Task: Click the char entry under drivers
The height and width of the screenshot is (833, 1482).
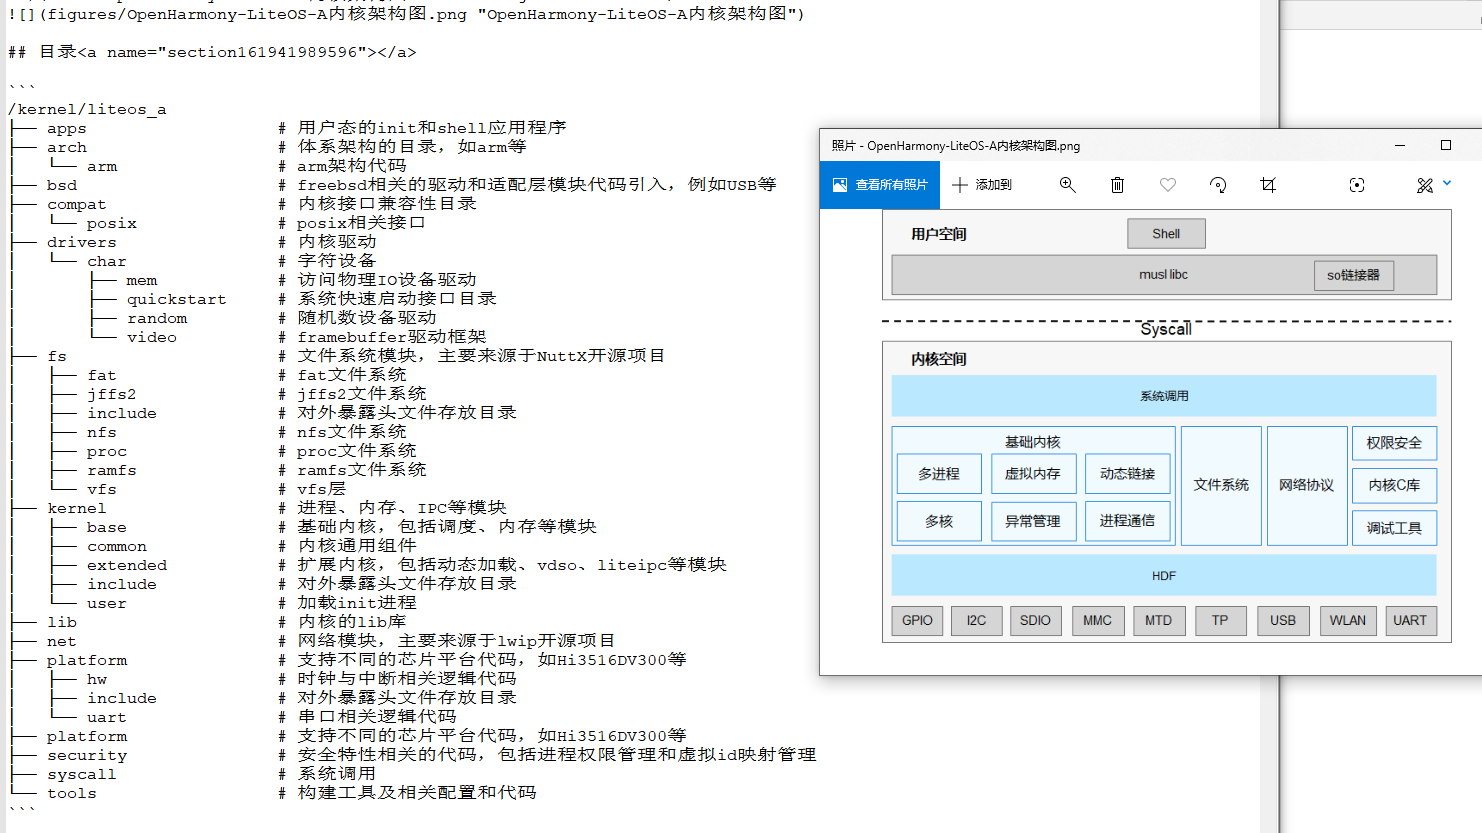Action: (107, 262)
